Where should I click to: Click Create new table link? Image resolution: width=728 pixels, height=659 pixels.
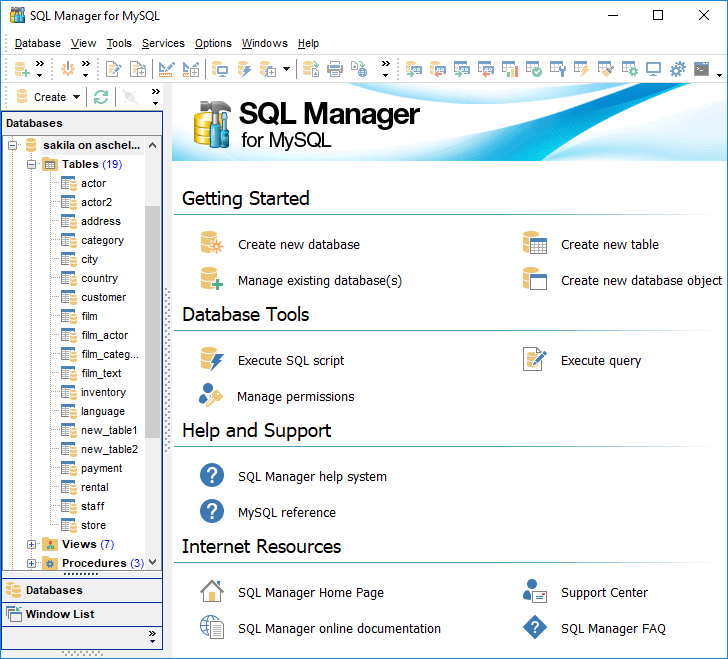click(610, 245)
